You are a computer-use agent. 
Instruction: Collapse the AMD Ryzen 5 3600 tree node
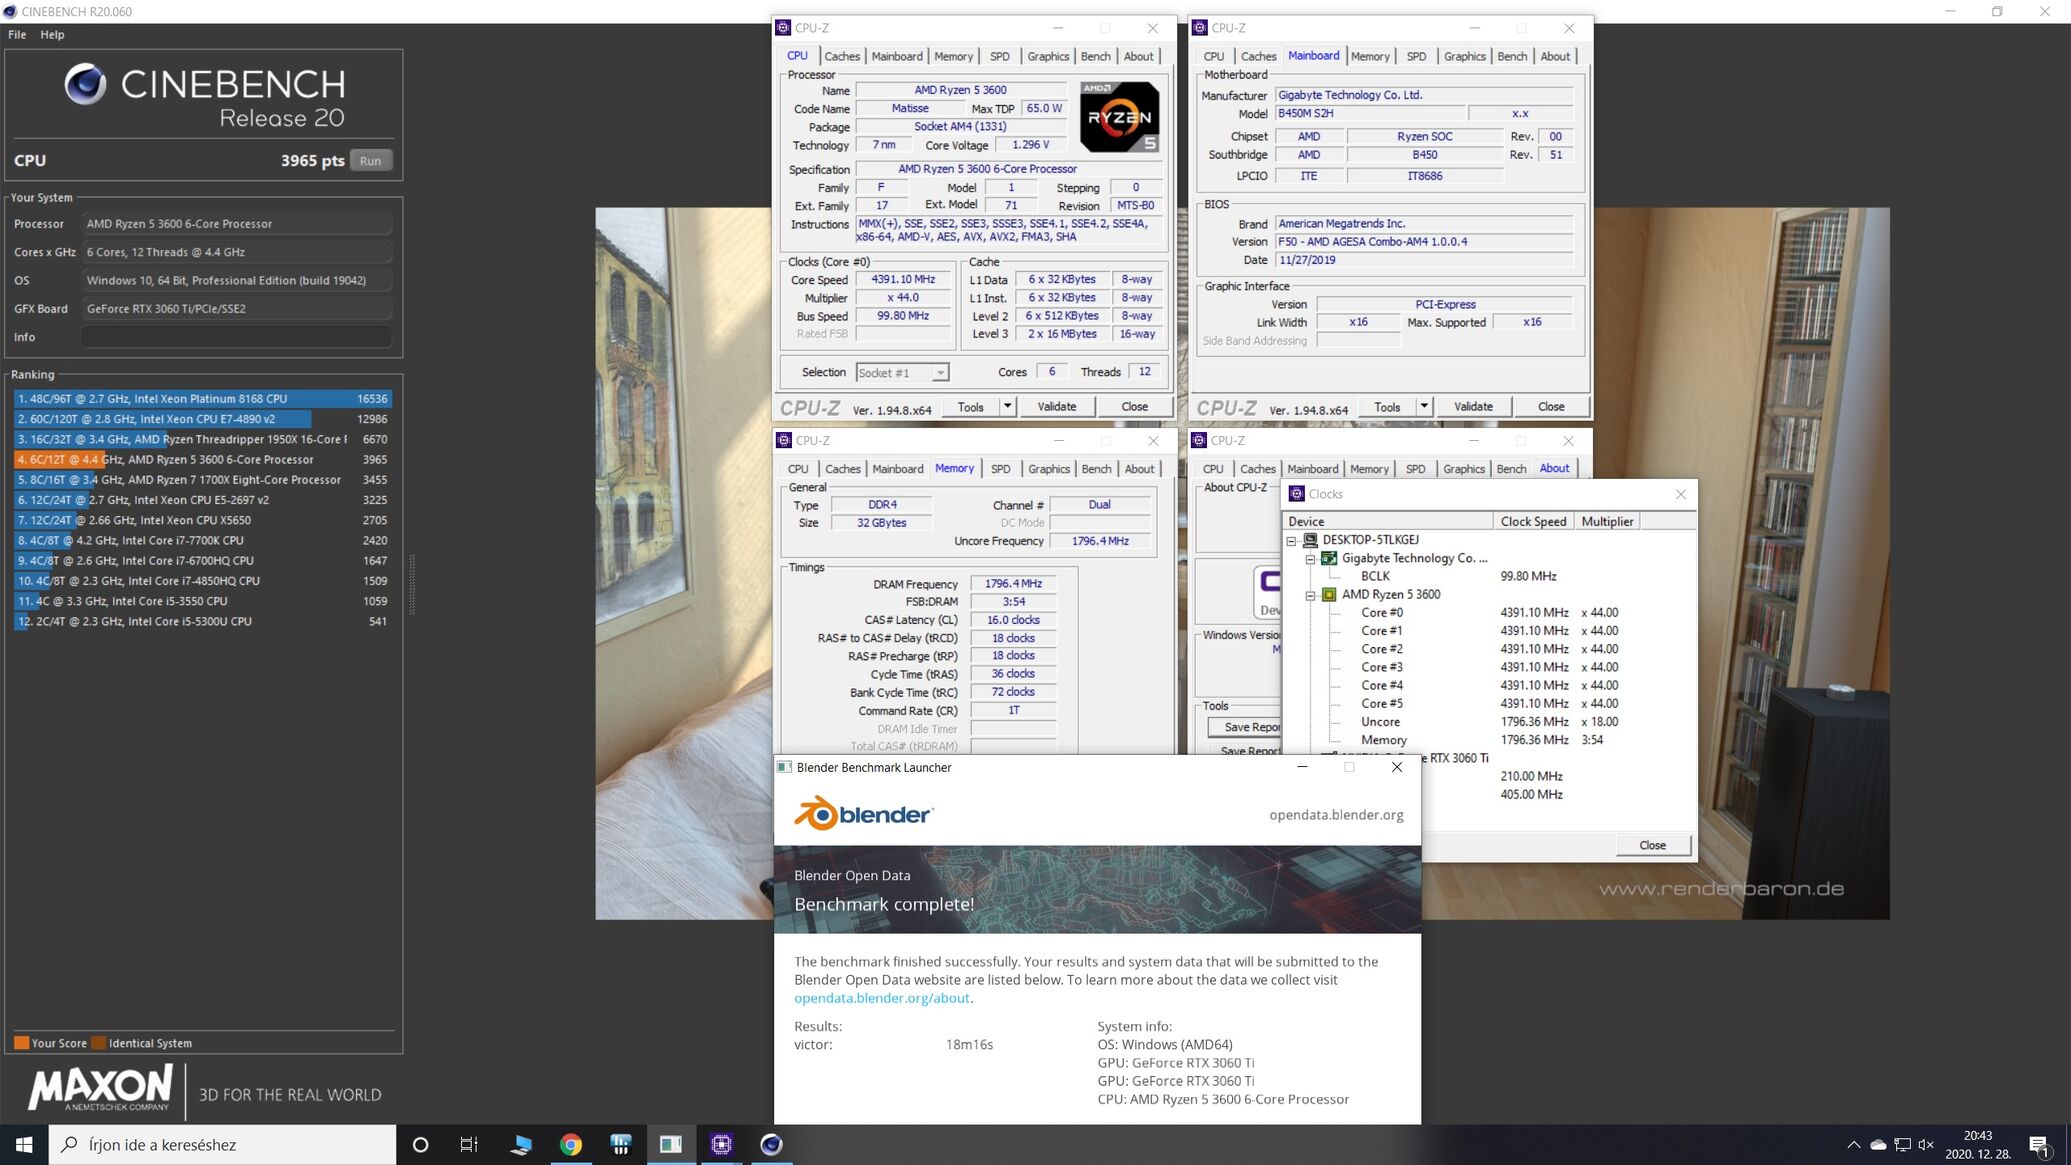pos(1310,594)
